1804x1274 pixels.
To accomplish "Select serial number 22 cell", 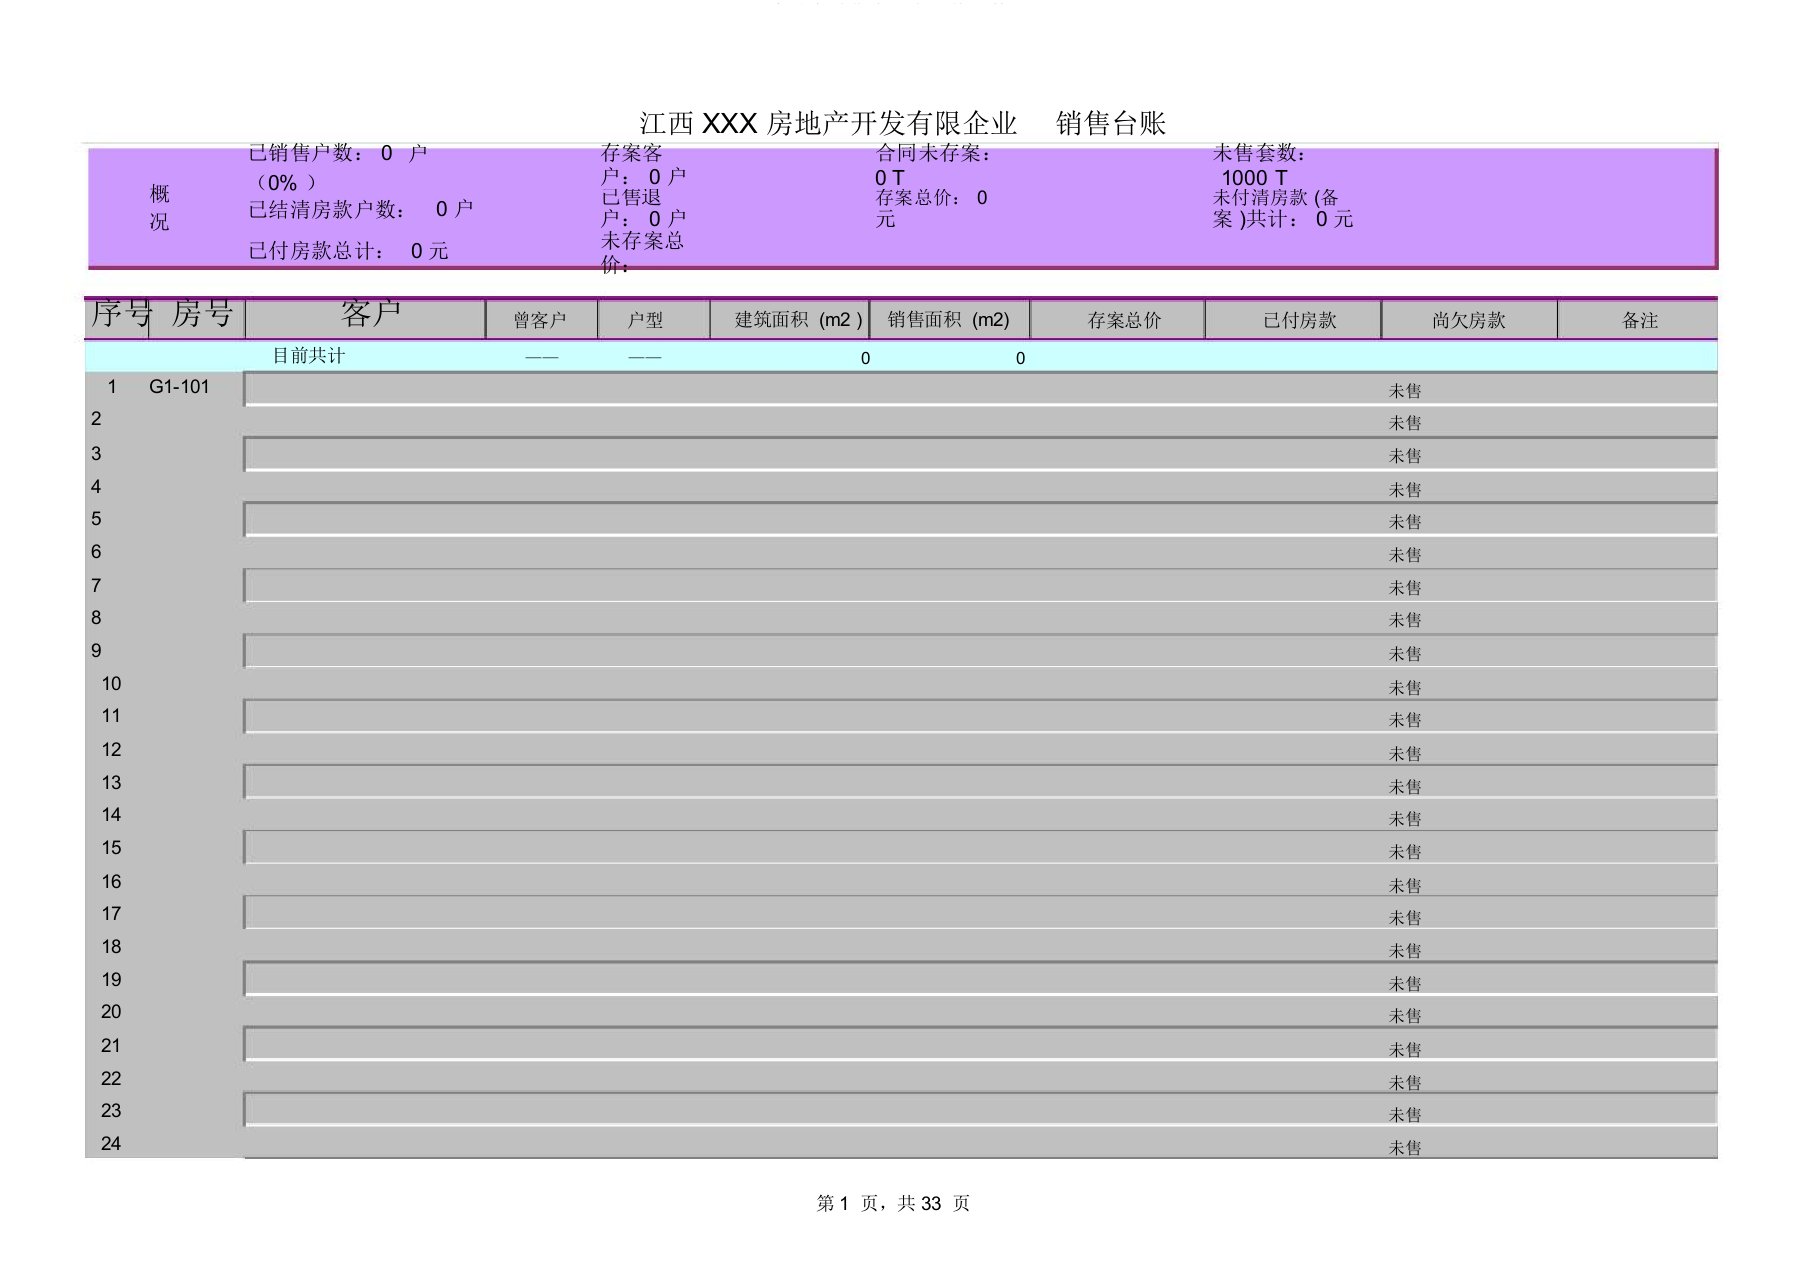I will click(111, 1079).
